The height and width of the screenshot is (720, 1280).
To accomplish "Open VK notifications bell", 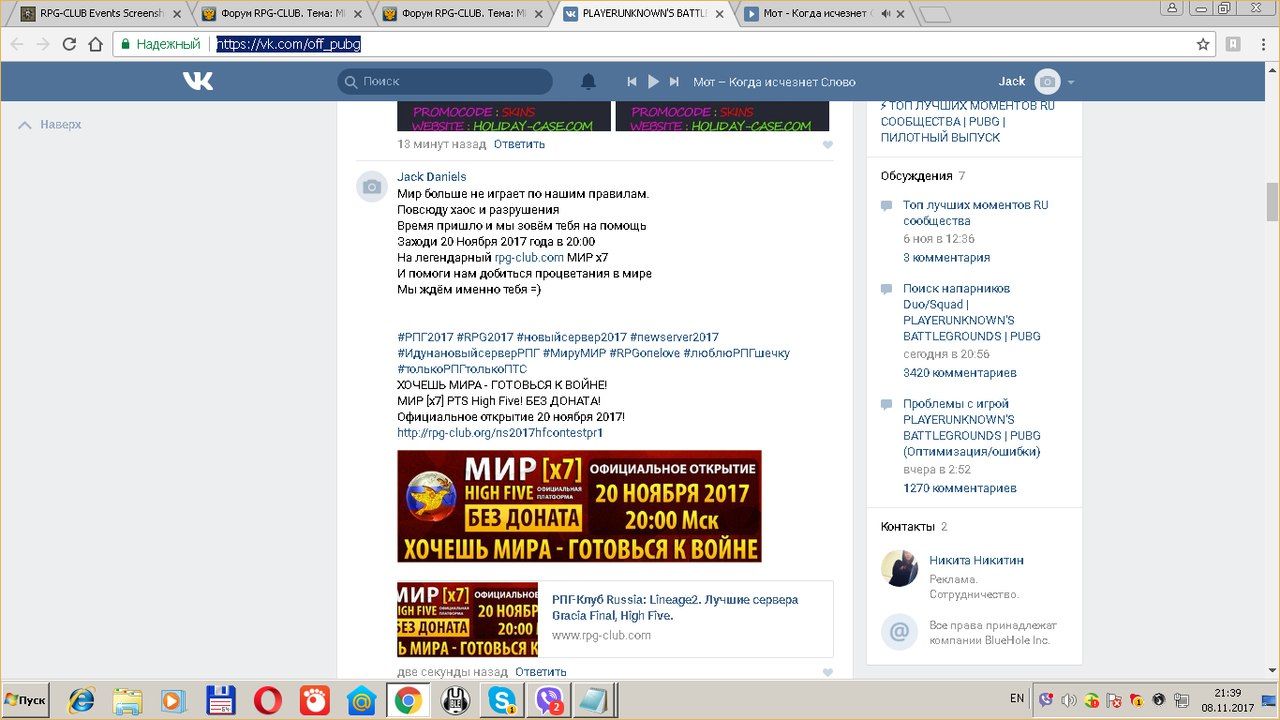I will [x=588, y=81].
